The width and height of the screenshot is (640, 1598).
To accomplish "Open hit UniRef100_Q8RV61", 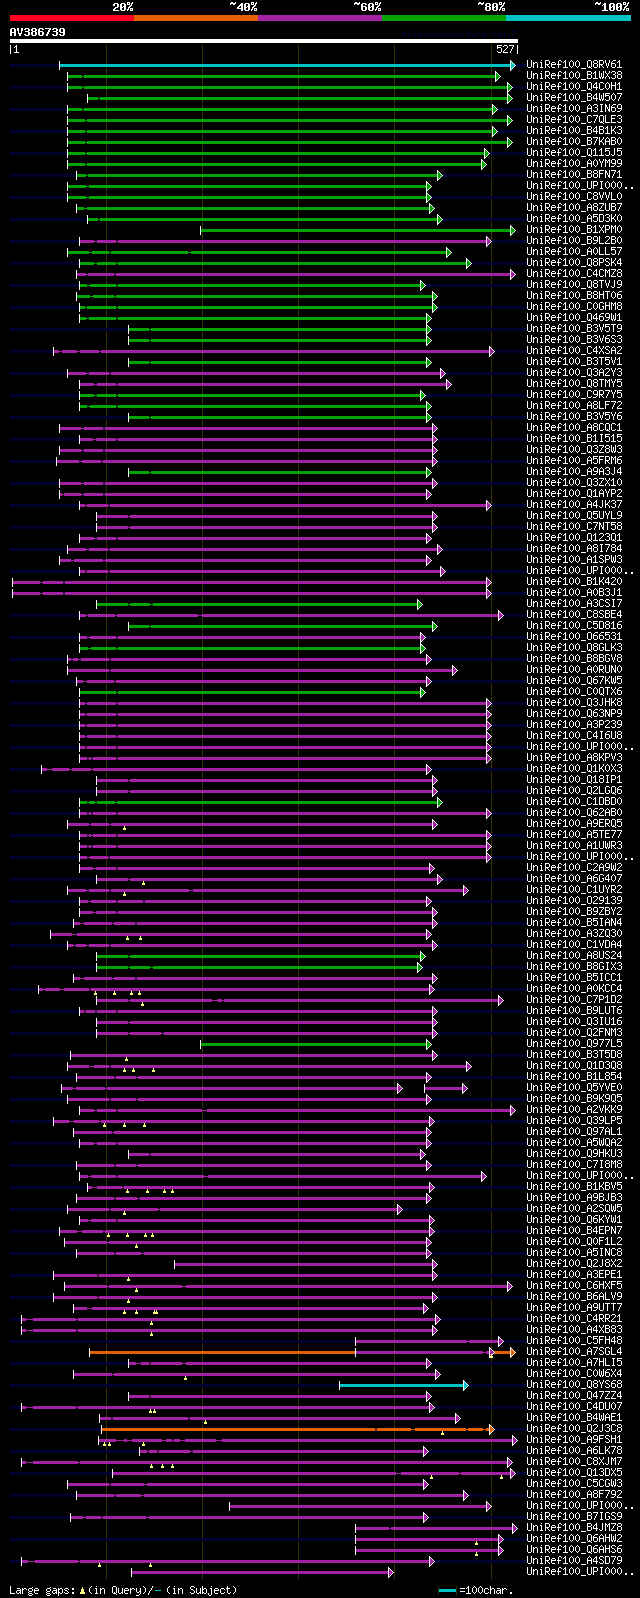I will click(574, 65).
